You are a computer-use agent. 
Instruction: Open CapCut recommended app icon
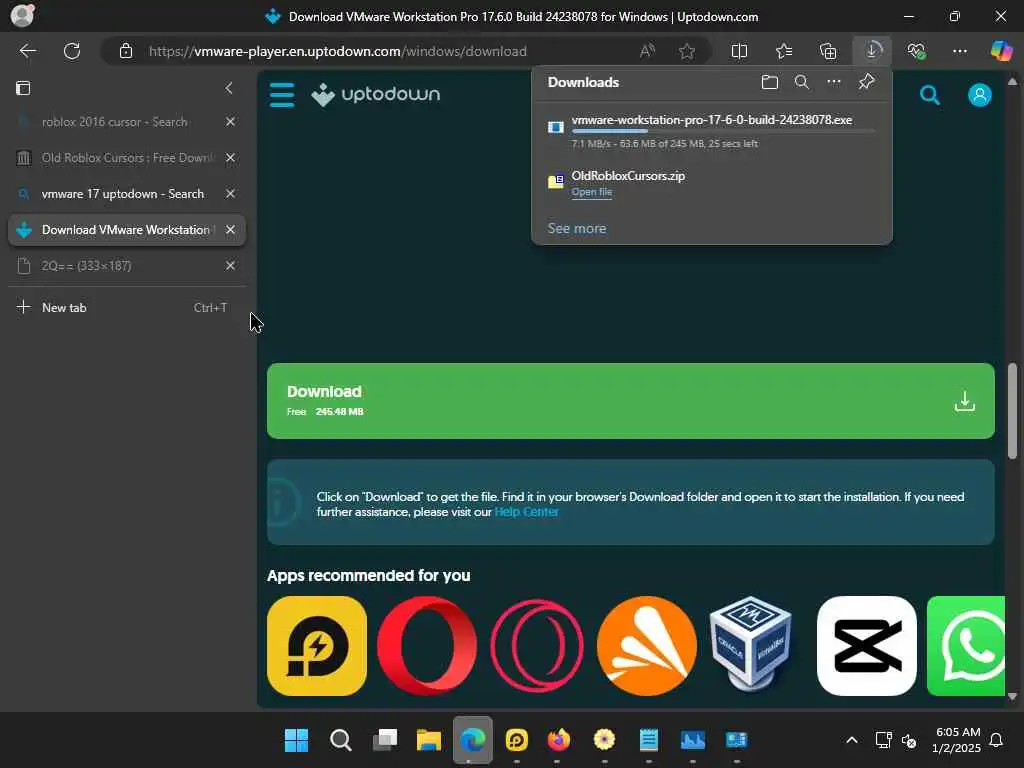[867, 646]
